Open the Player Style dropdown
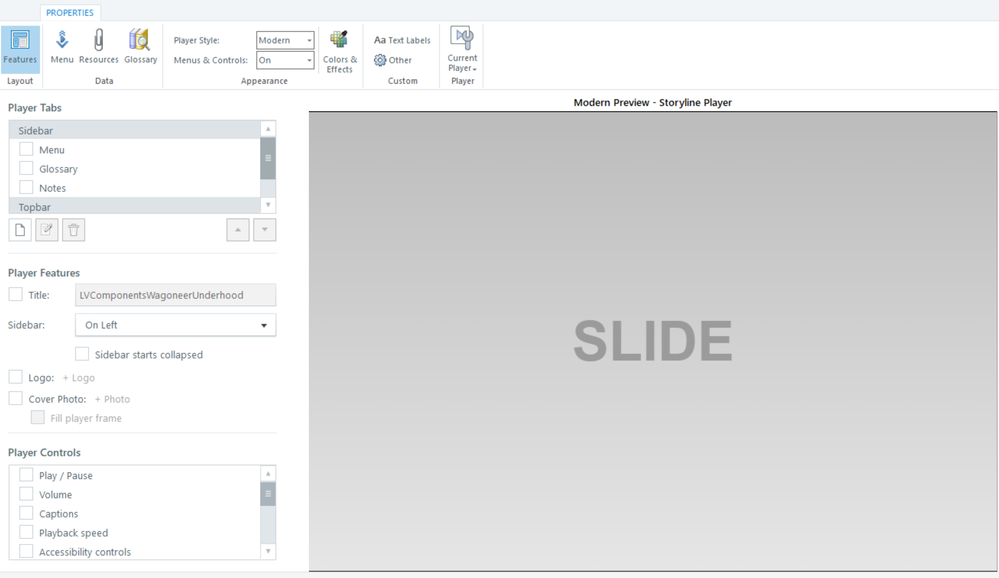999x578 pixels. tap(285, 40)
